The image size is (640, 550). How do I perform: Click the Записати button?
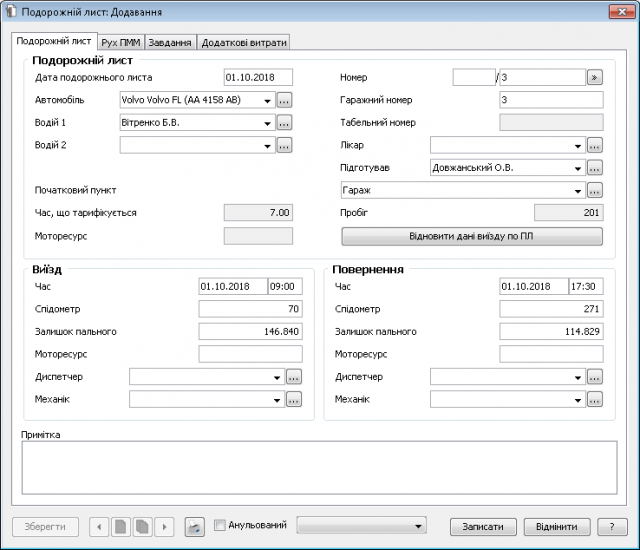coord(483,526)
